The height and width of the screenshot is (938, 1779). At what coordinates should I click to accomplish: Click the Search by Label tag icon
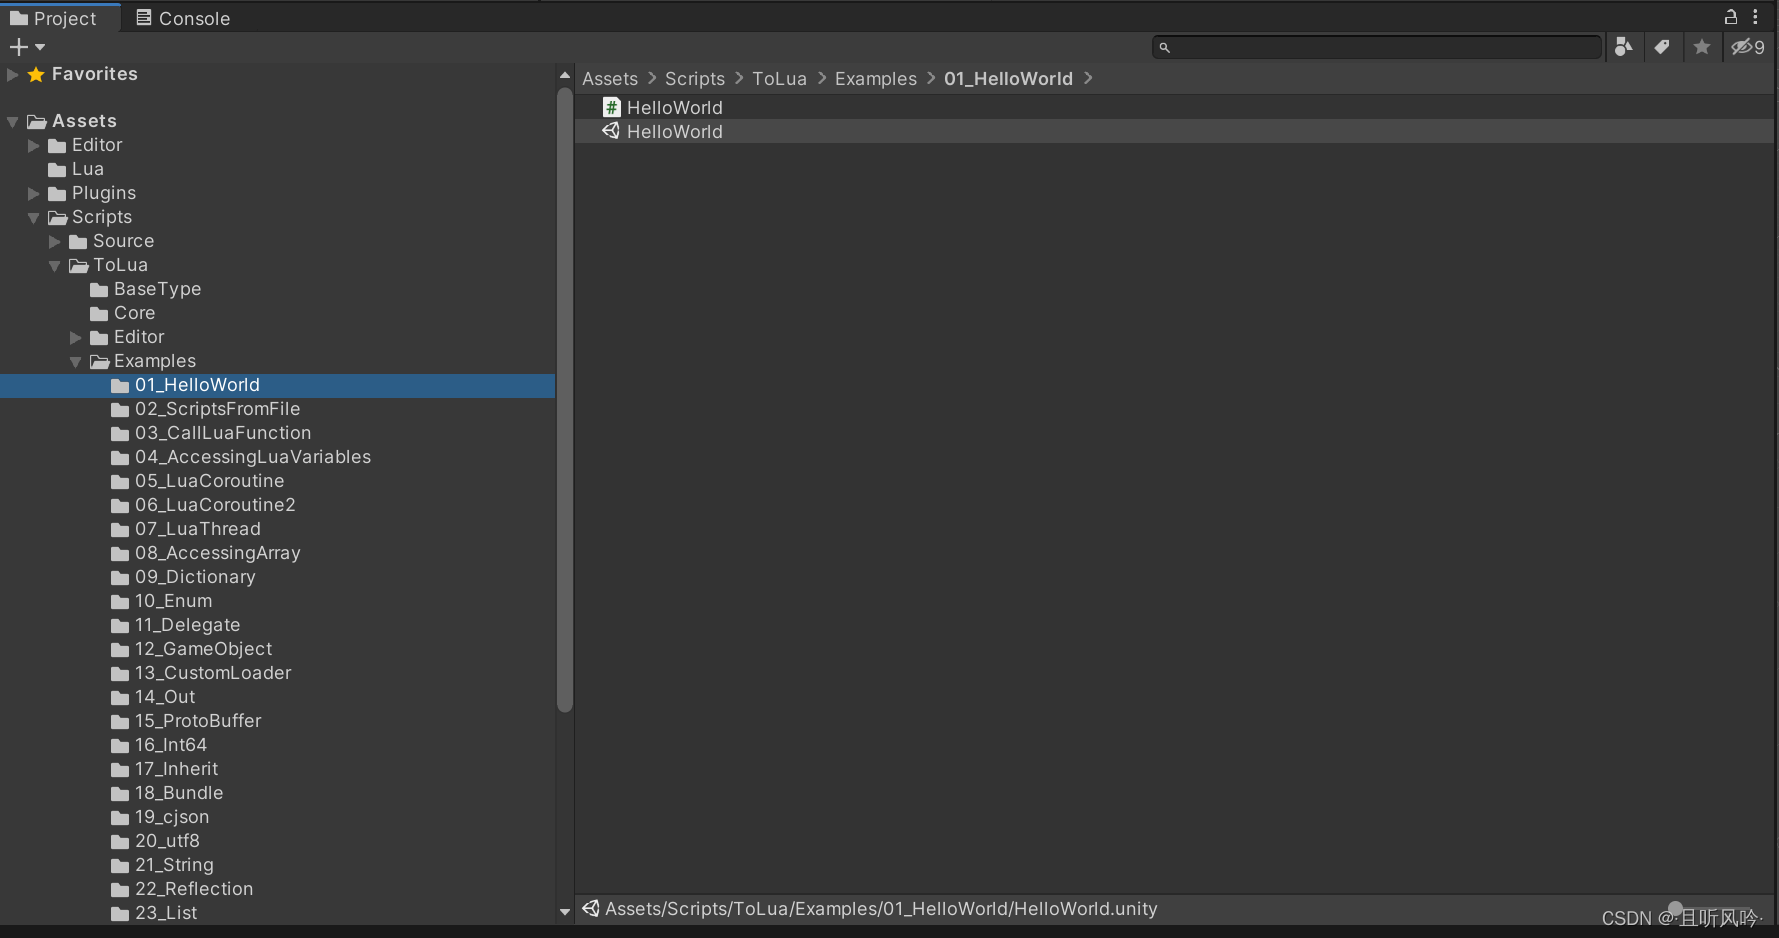tap(1663, 46)
